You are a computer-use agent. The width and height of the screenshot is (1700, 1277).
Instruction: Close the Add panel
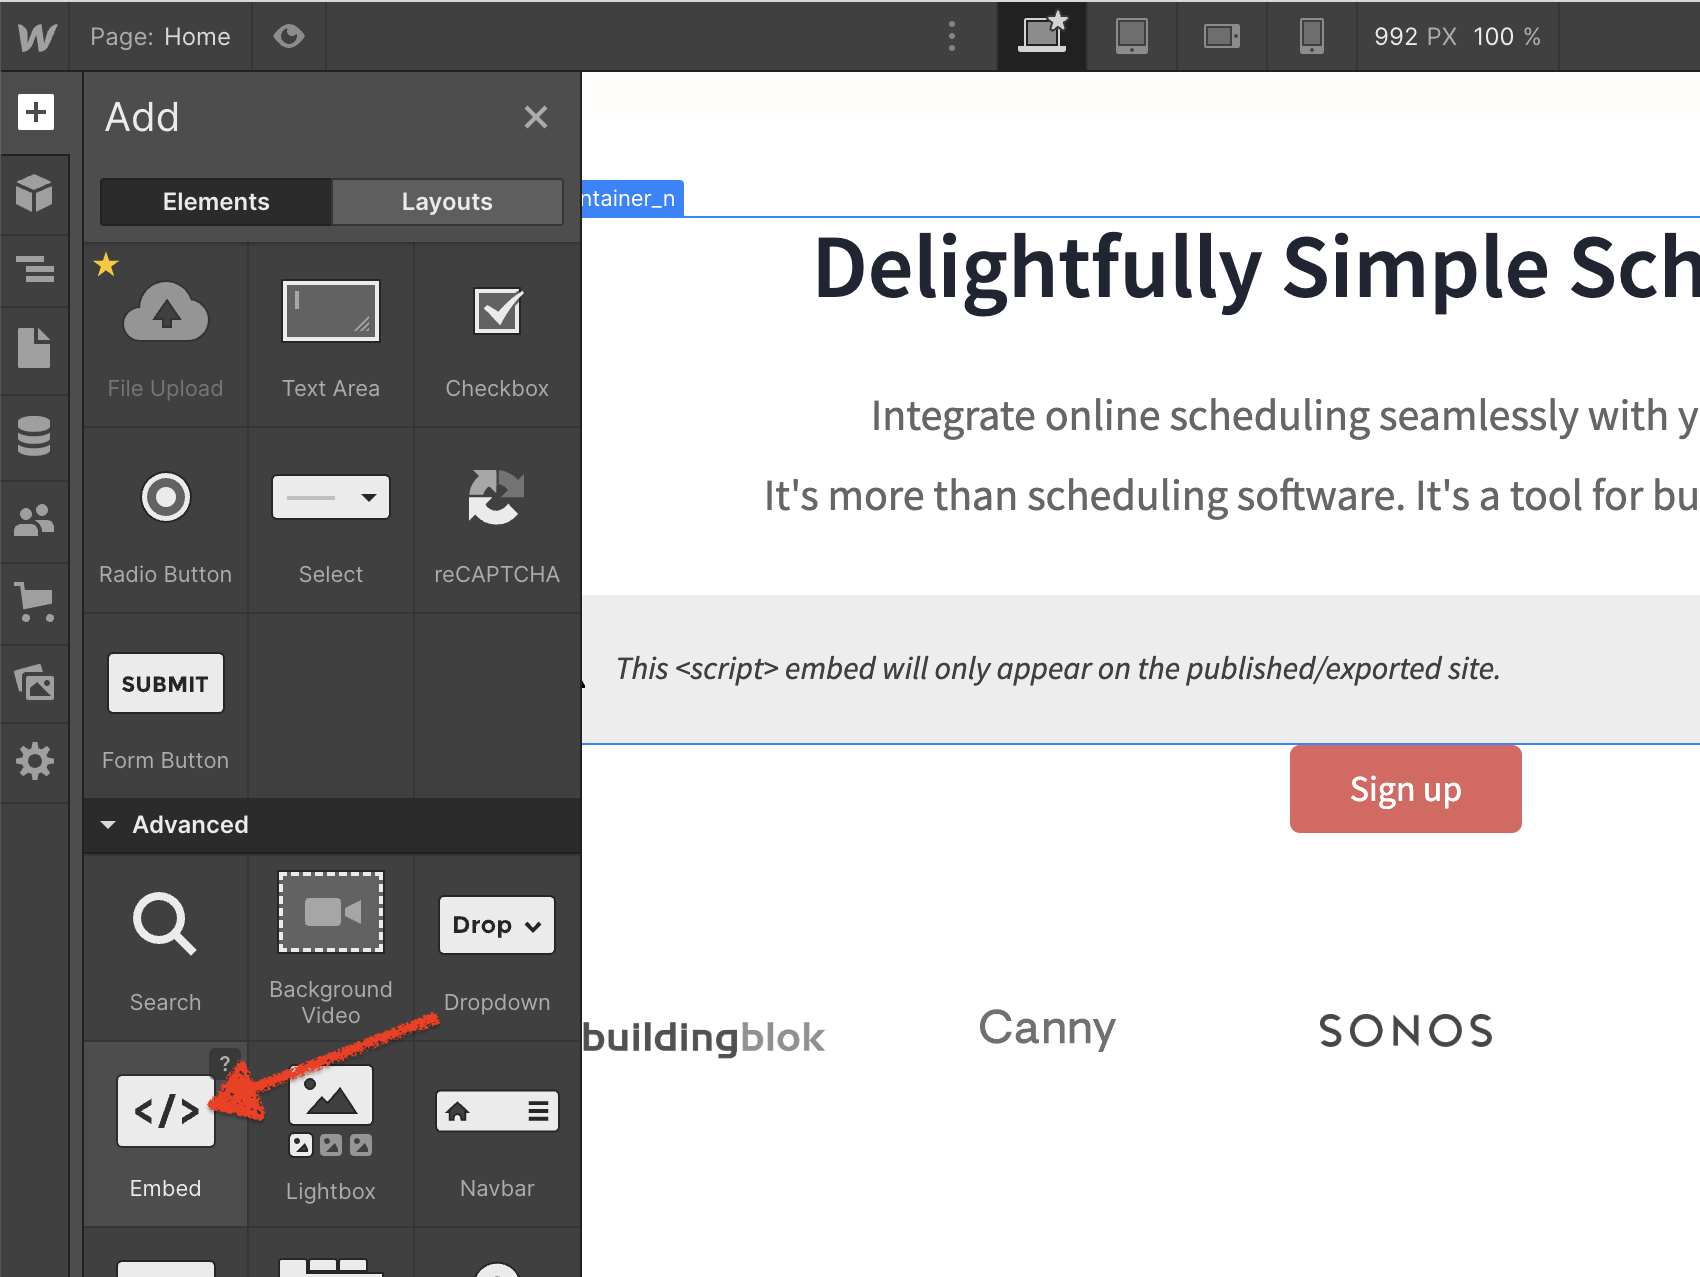(536, 117)
